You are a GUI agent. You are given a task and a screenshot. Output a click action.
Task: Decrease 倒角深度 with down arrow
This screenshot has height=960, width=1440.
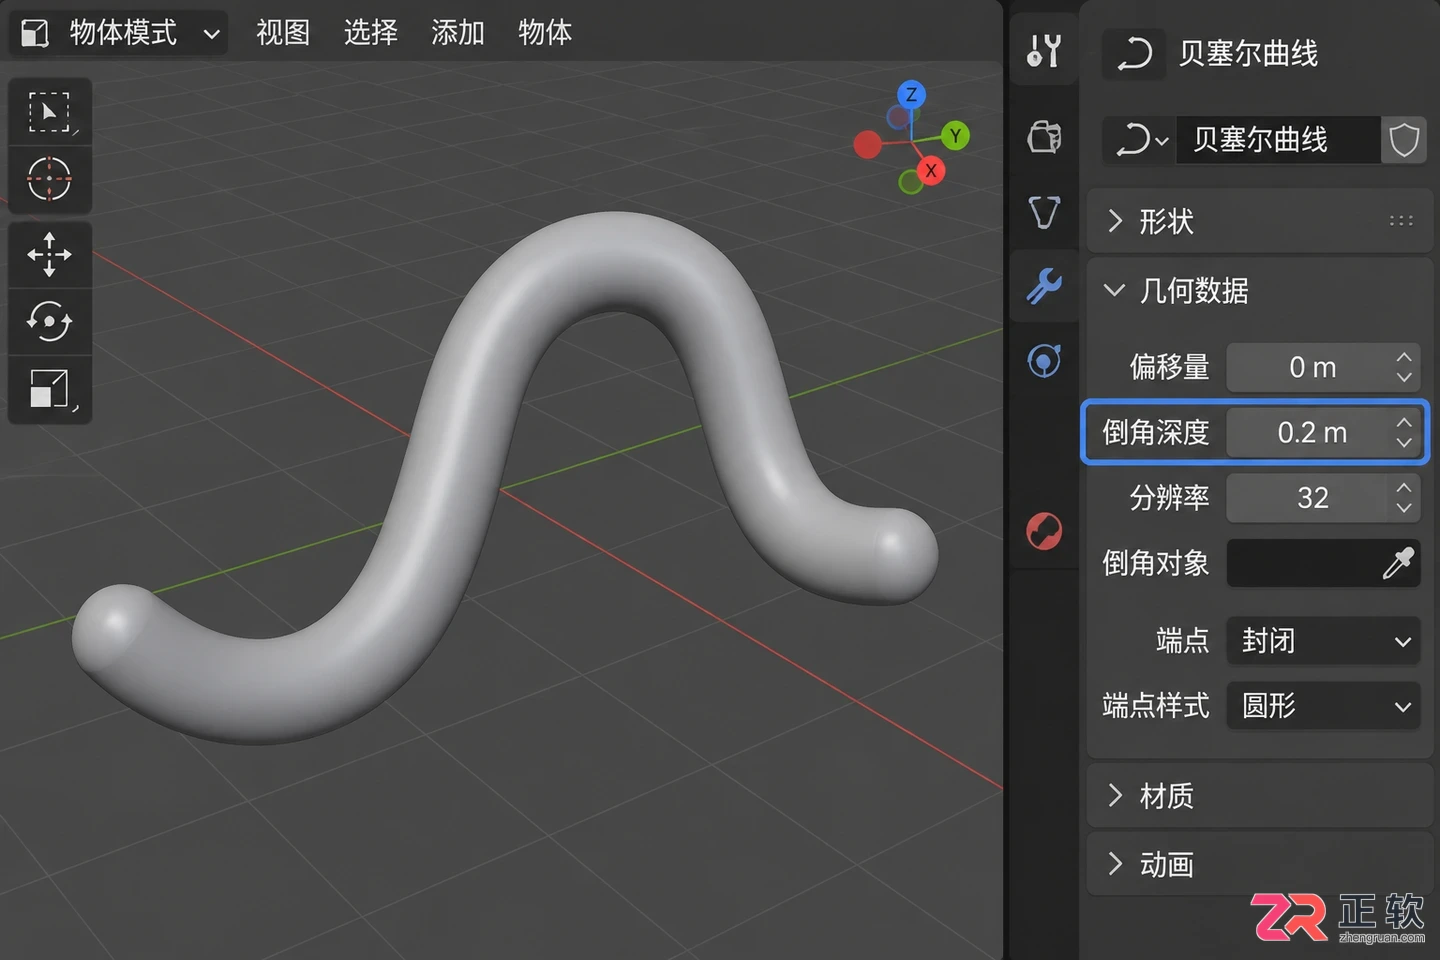click(1404, 443)
